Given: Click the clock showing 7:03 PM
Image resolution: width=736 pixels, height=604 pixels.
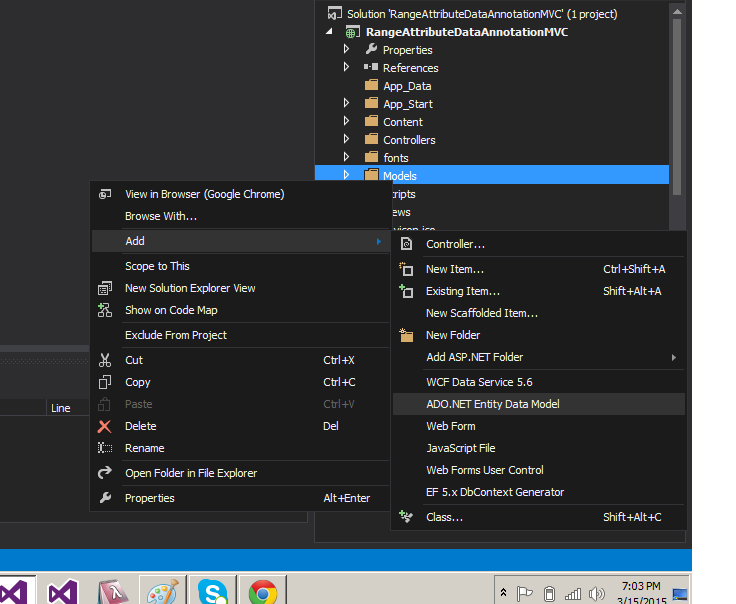Looking at the screenshot, I should (641, 586).
